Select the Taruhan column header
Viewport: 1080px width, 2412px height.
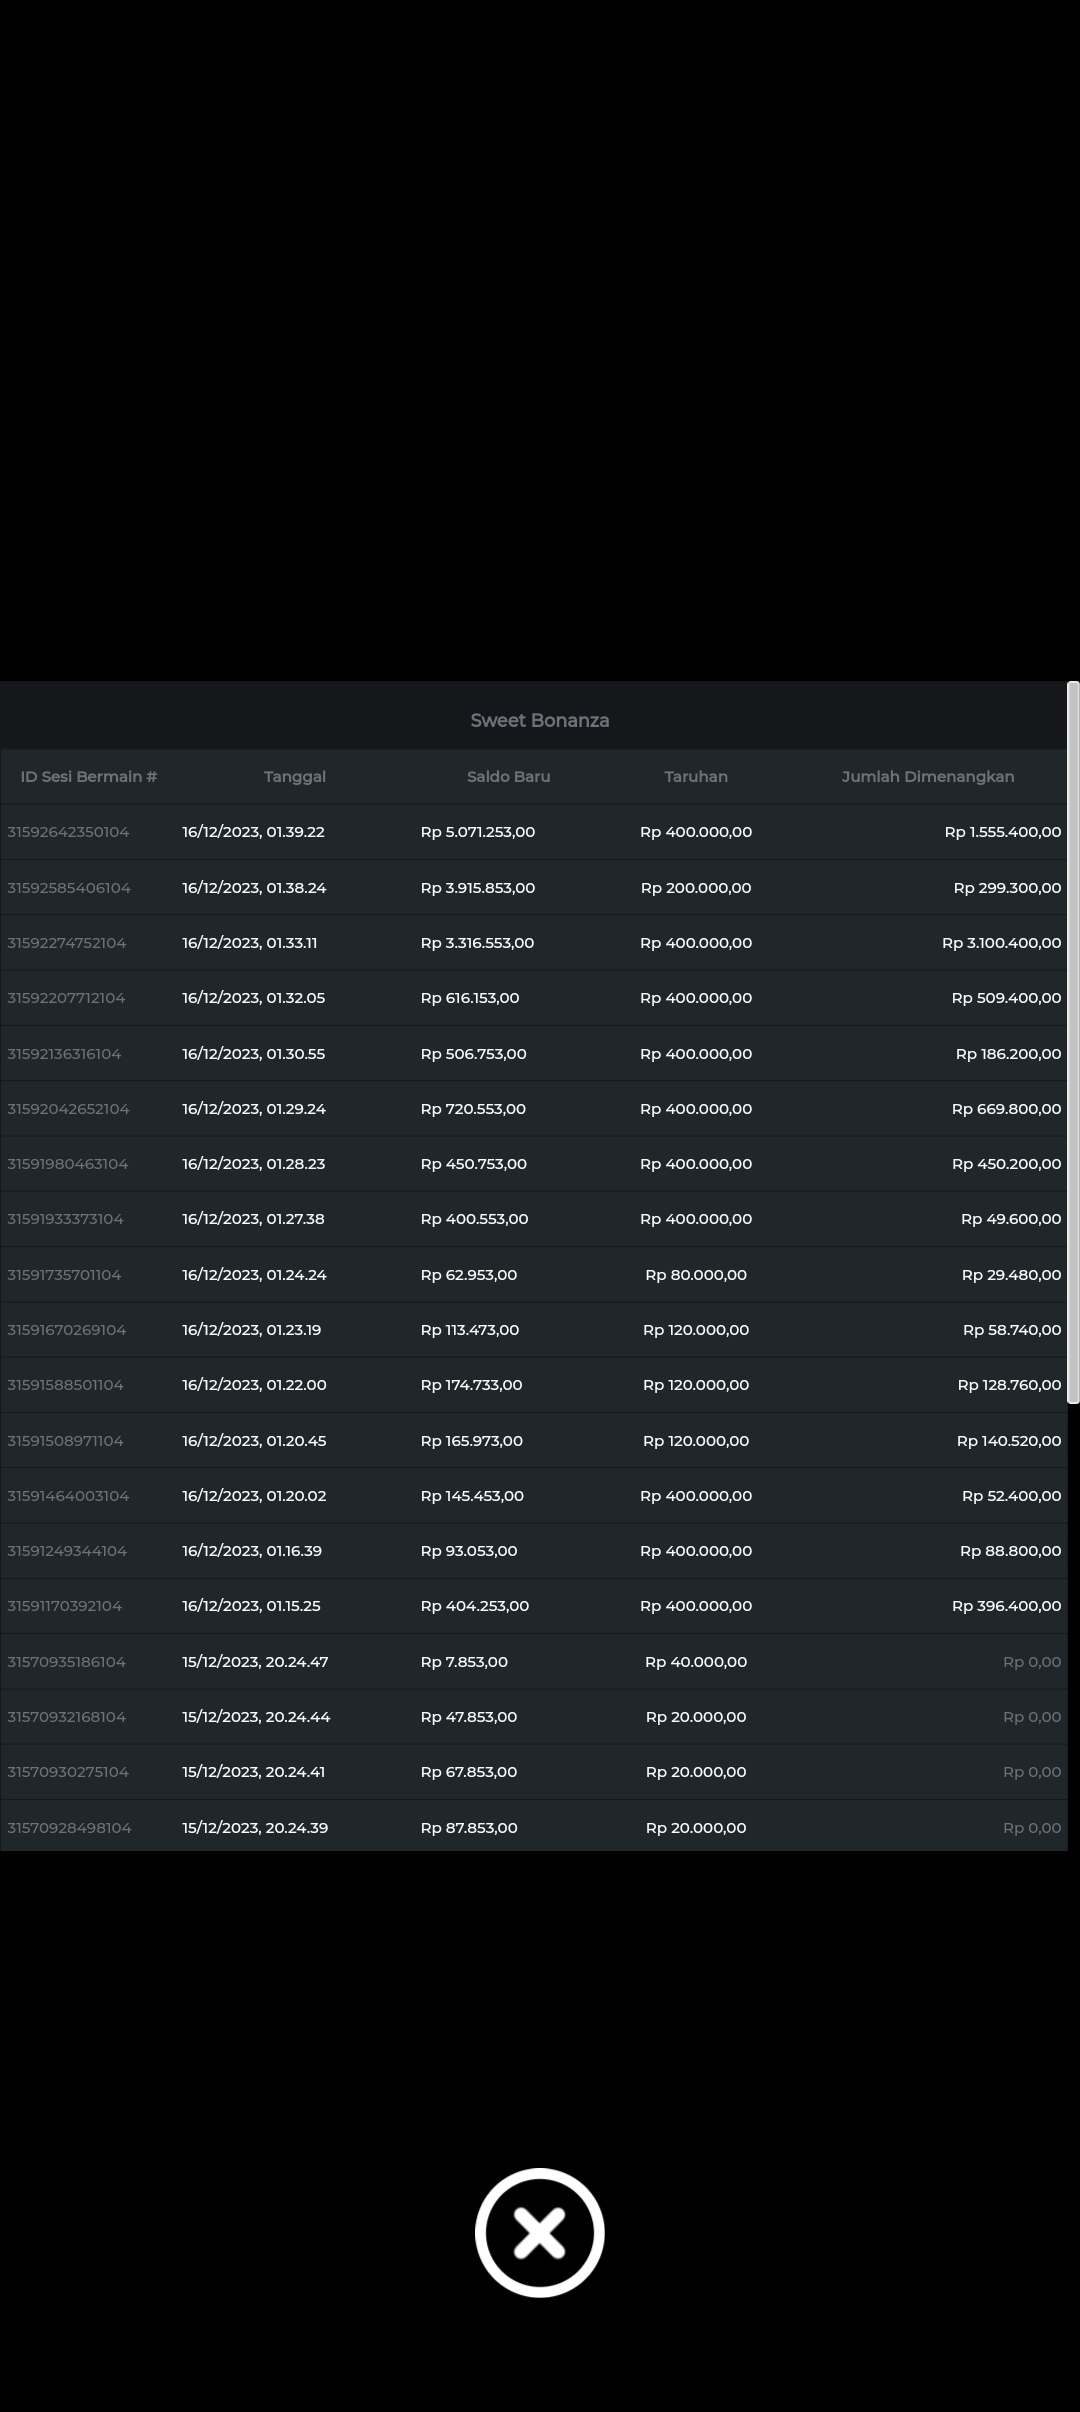click(x=696, y=776)
